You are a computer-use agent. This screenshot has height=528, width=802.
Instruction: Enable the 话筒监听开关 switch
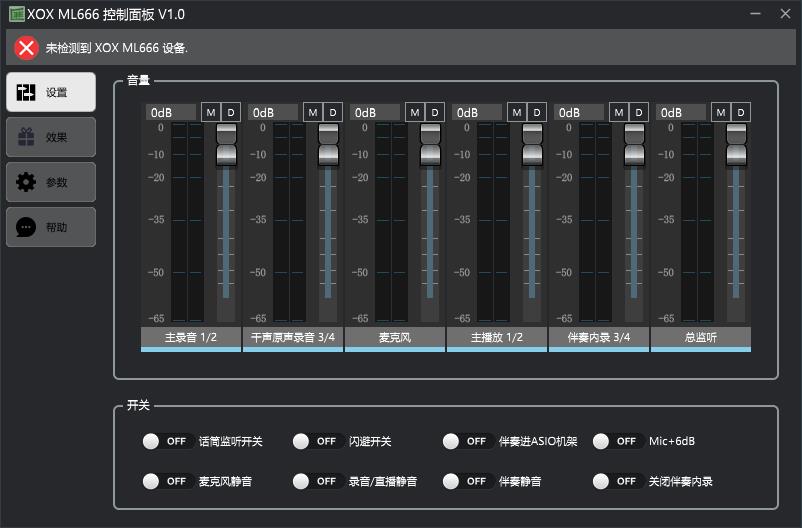tap(167, 441)
